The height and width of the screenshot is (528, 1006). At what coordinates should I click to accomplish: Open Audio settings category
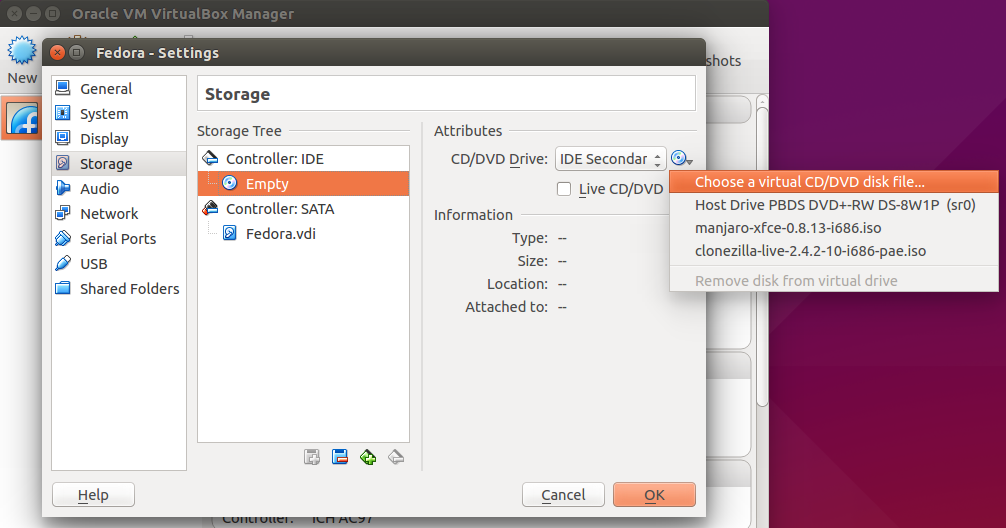click(119, 189)
